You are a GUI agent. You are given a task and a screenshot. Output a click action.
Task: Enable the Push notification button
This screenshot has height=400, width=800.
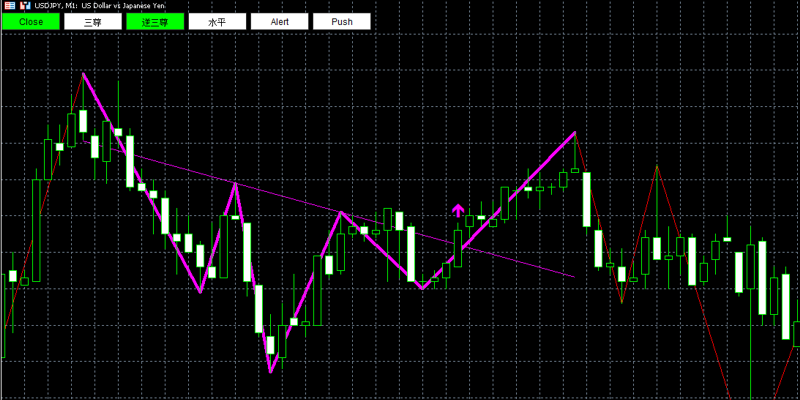coord(342,21)
